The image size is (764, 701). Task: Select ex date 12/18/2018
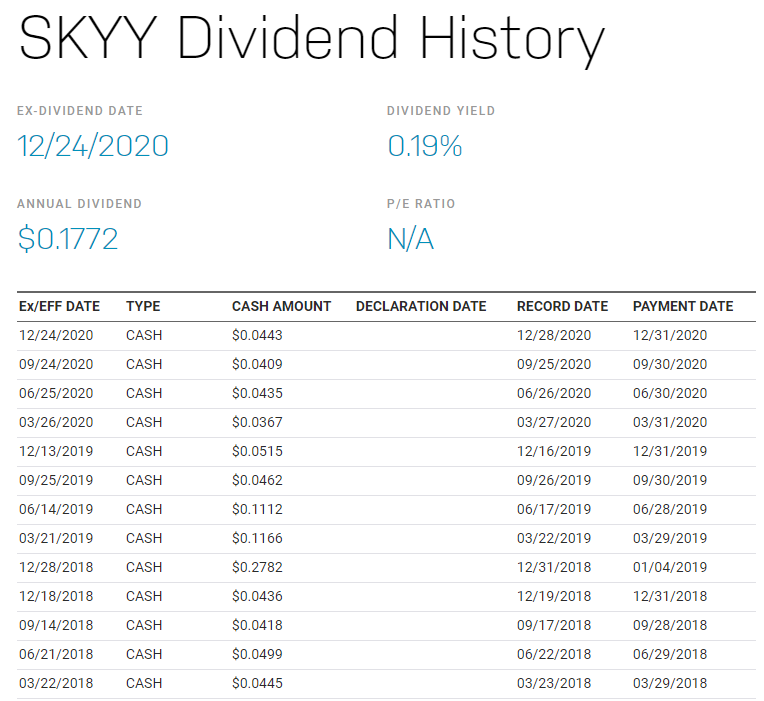point(56,596)
